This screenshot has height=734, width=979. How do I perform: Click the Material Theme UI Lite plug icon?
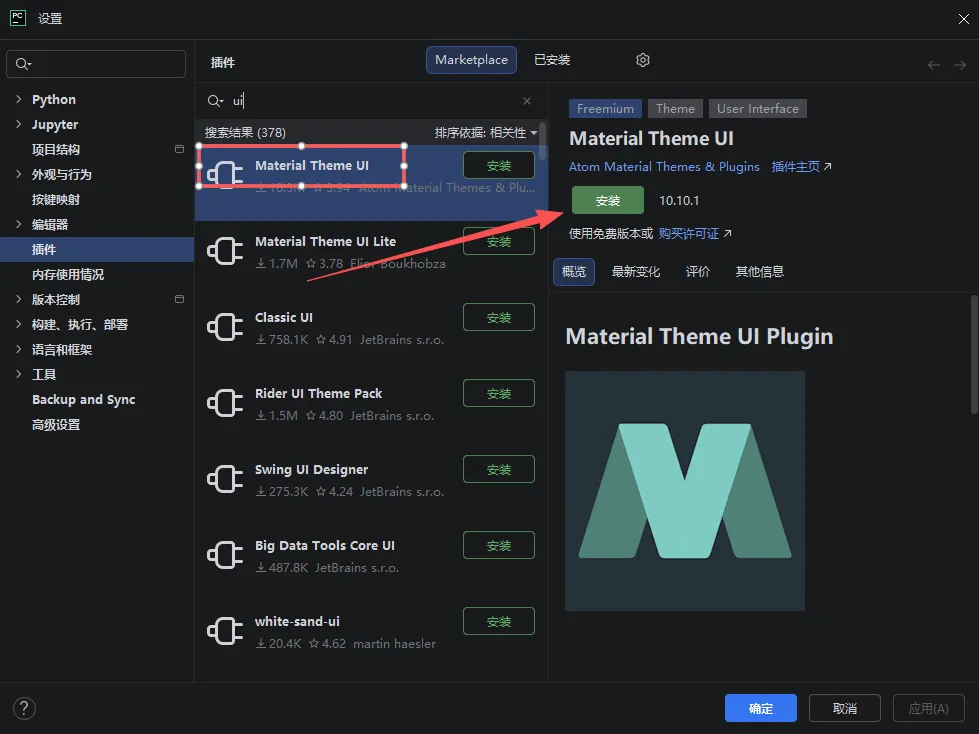(x=225, y=252)
